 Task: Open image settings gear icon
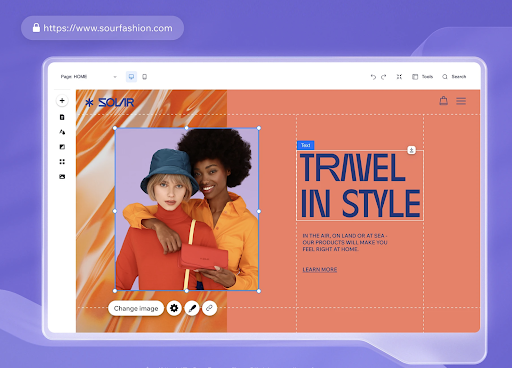(174, 308)
